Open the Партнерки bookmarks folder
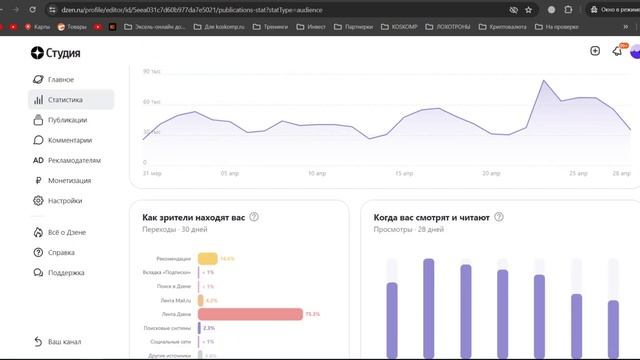 click(x=353, y=27)
